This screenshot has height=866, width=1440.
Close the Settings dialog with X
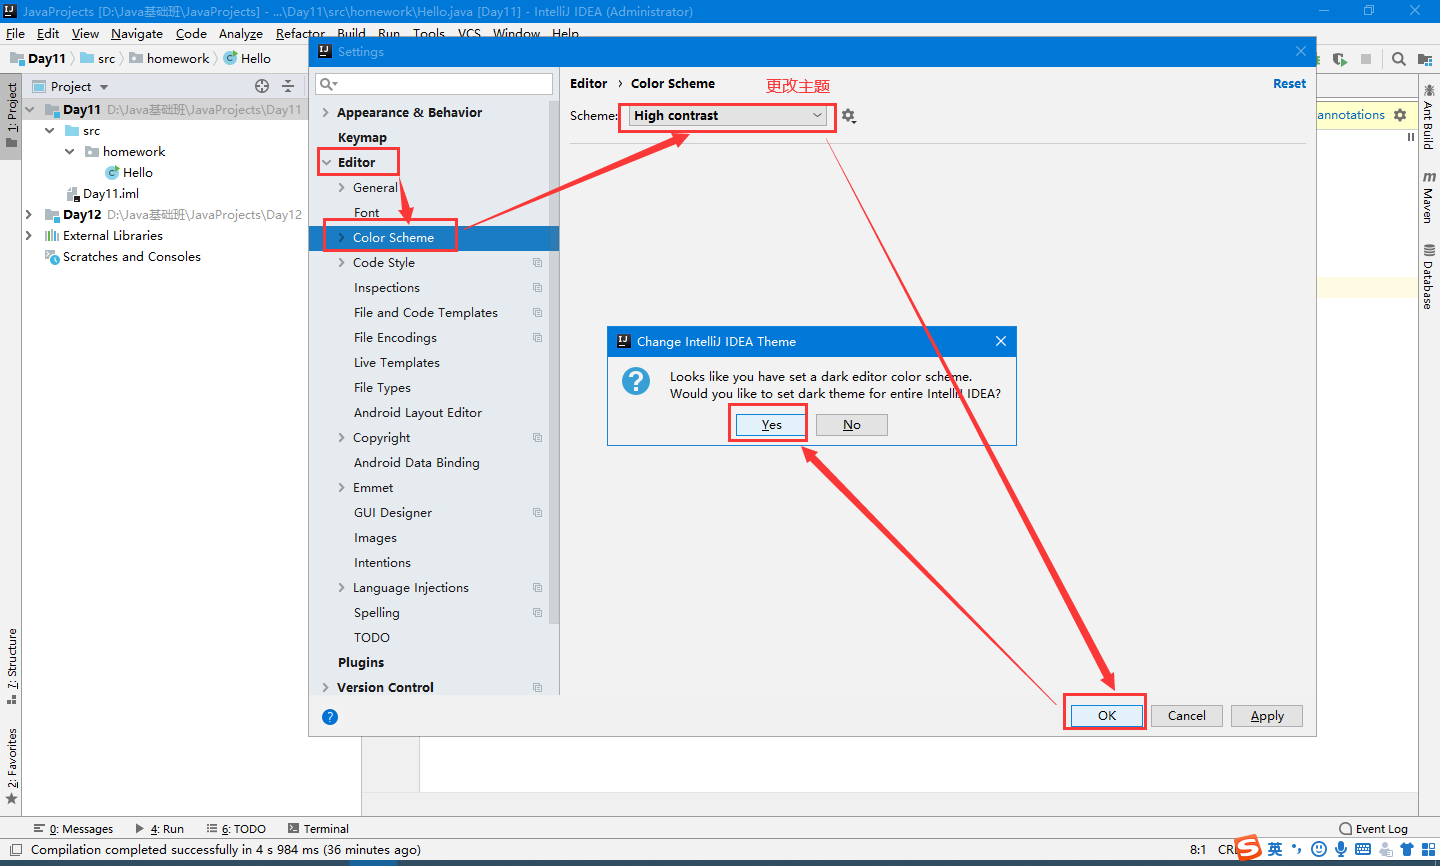(x=1301, y=51)
